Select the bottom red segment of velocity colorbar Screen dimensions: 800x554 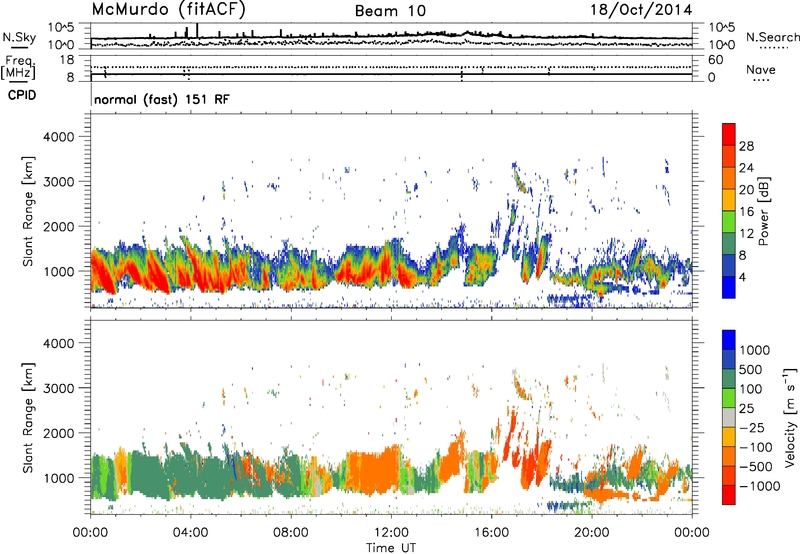pos(729,495)
